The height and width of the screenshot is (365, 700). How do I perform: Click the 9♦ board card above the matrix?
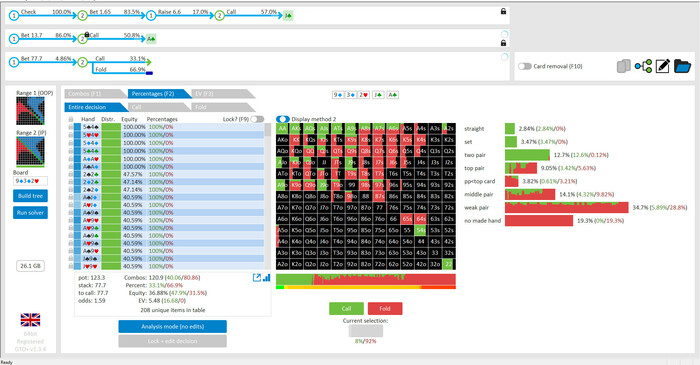(338, 95)
